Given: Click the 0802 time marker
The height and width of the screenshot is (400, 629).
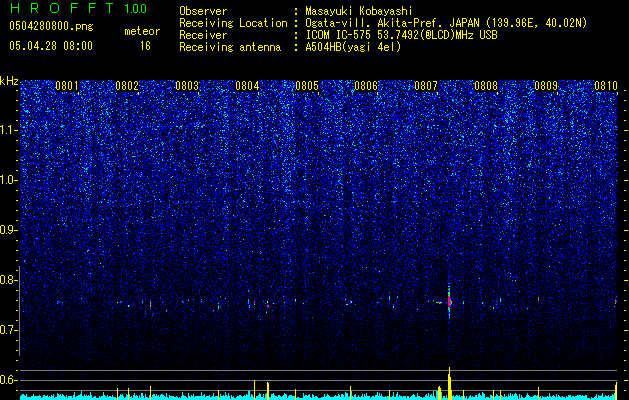Looking at the screenshot, I should coord(127,86).
